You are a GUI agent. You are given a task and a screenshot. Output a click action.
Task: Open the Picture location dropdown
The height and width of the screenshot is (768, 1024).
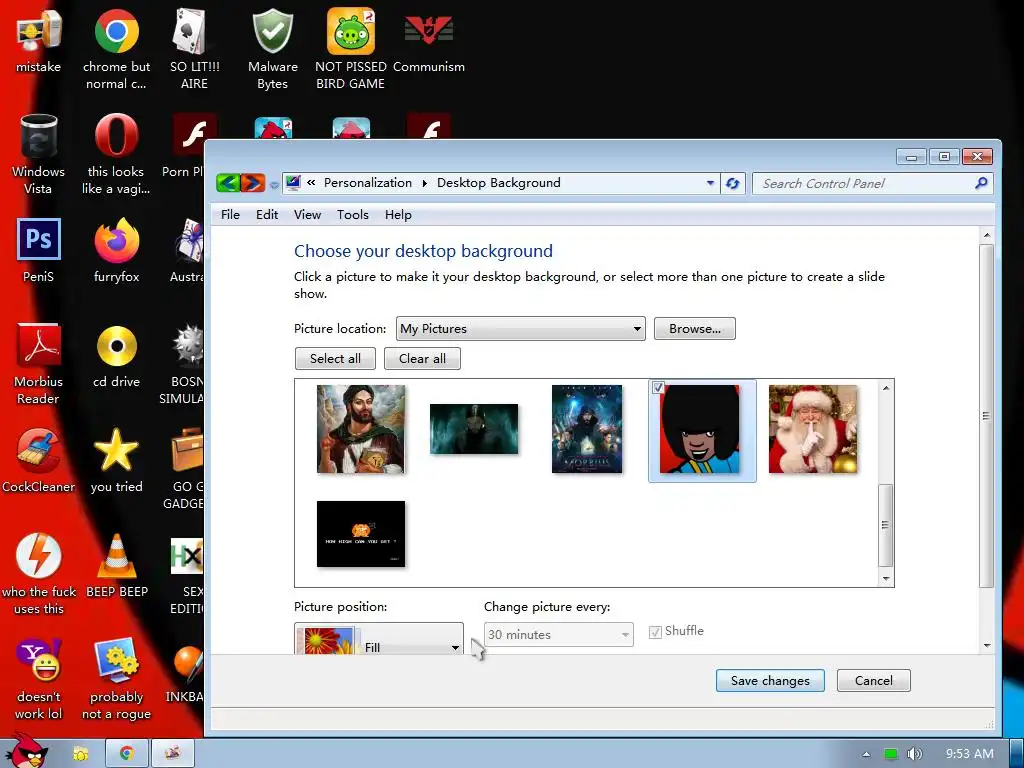(x=520, y=328)
